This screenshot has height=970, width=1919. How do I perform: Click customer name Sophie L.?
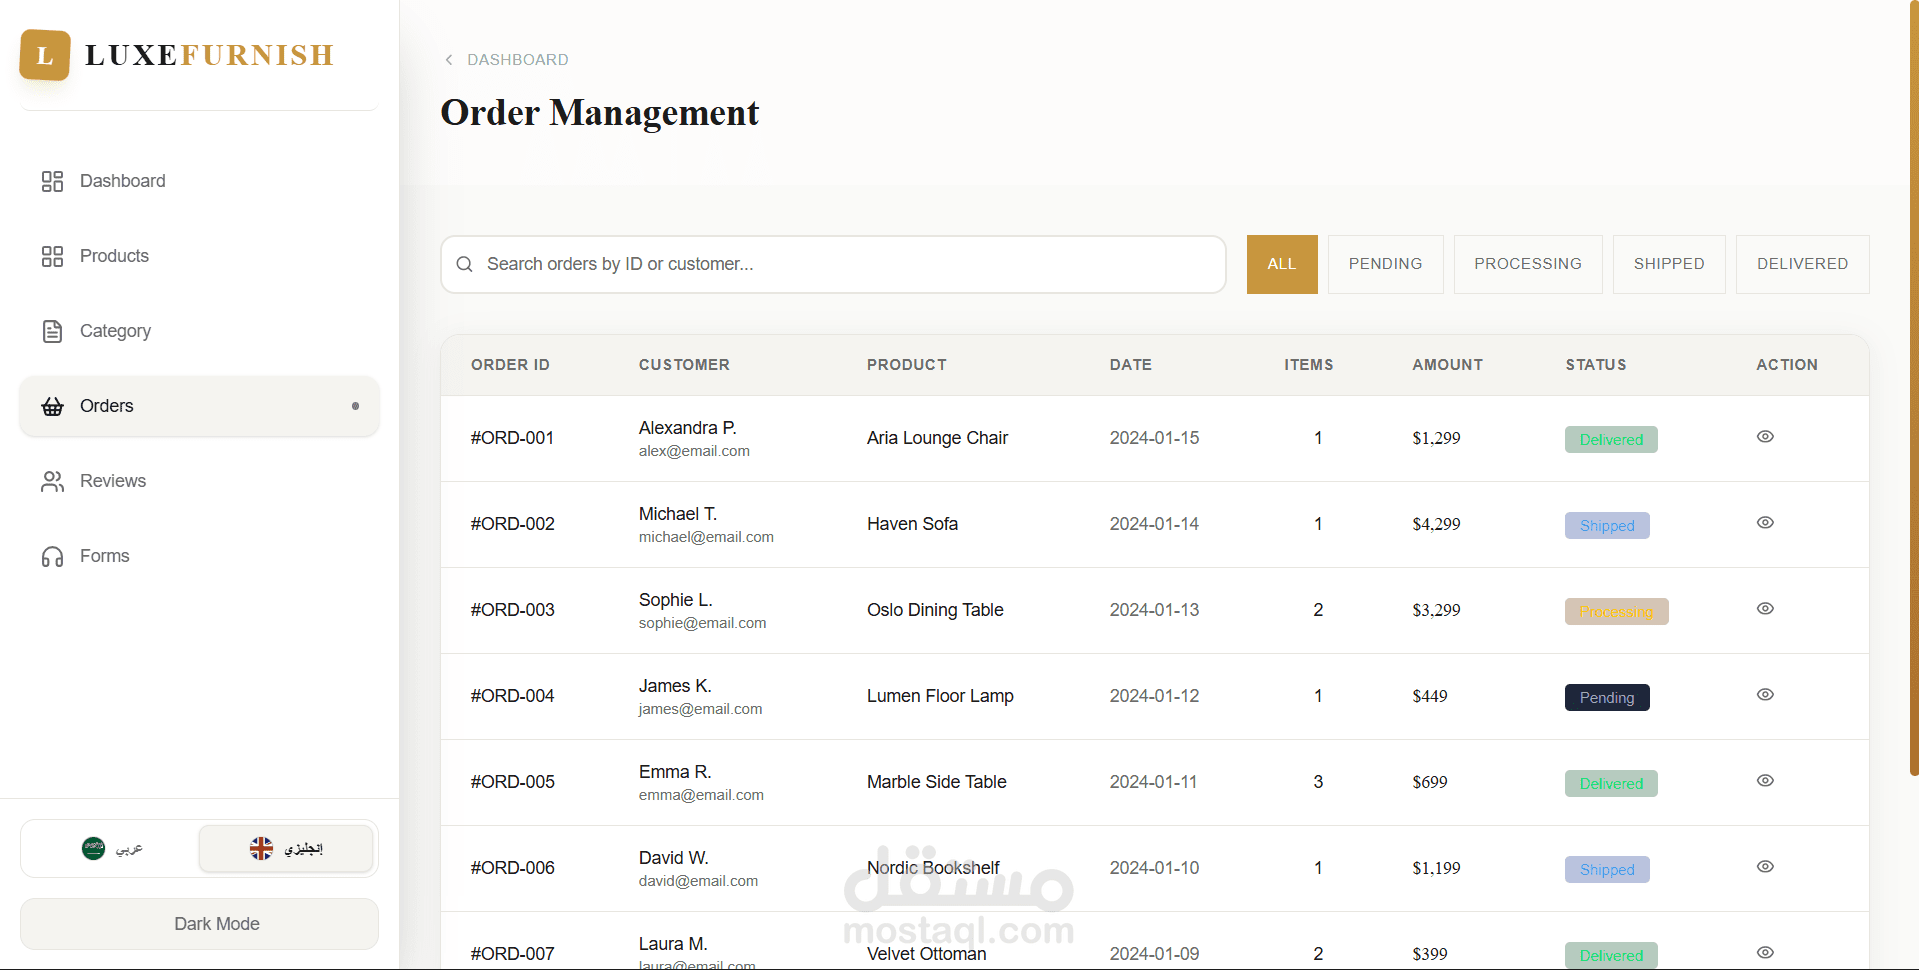click(676, 600)
